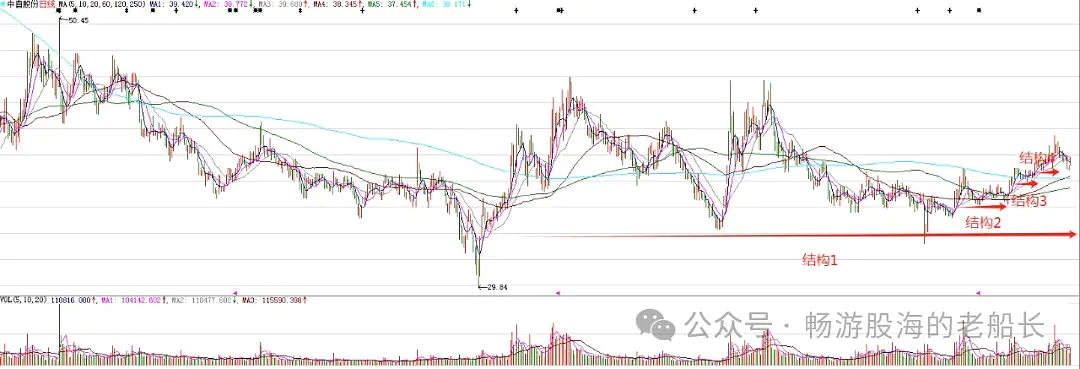The height and width of the screenshot is (369, 1080).
Task: Click the 50.45 high price label
Action: pos(79,21)
